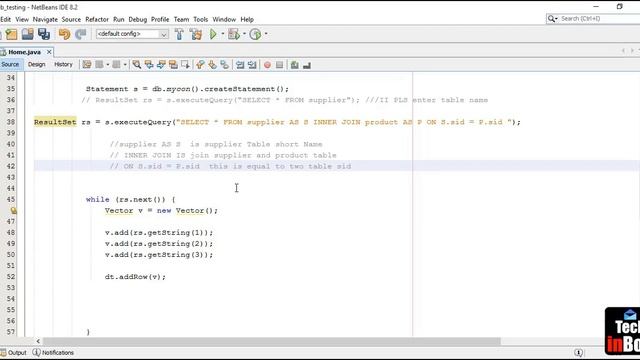Expand the Profile Project dropdown arrow
This screenshot has width=640, height=360.
(x=266, y=34)
